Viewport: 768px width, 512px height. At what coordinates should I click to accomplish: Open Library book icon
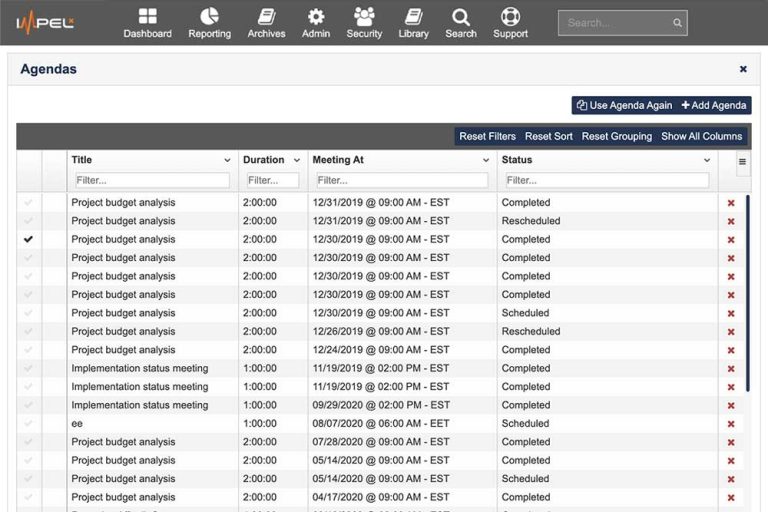[x=413, y=16]
